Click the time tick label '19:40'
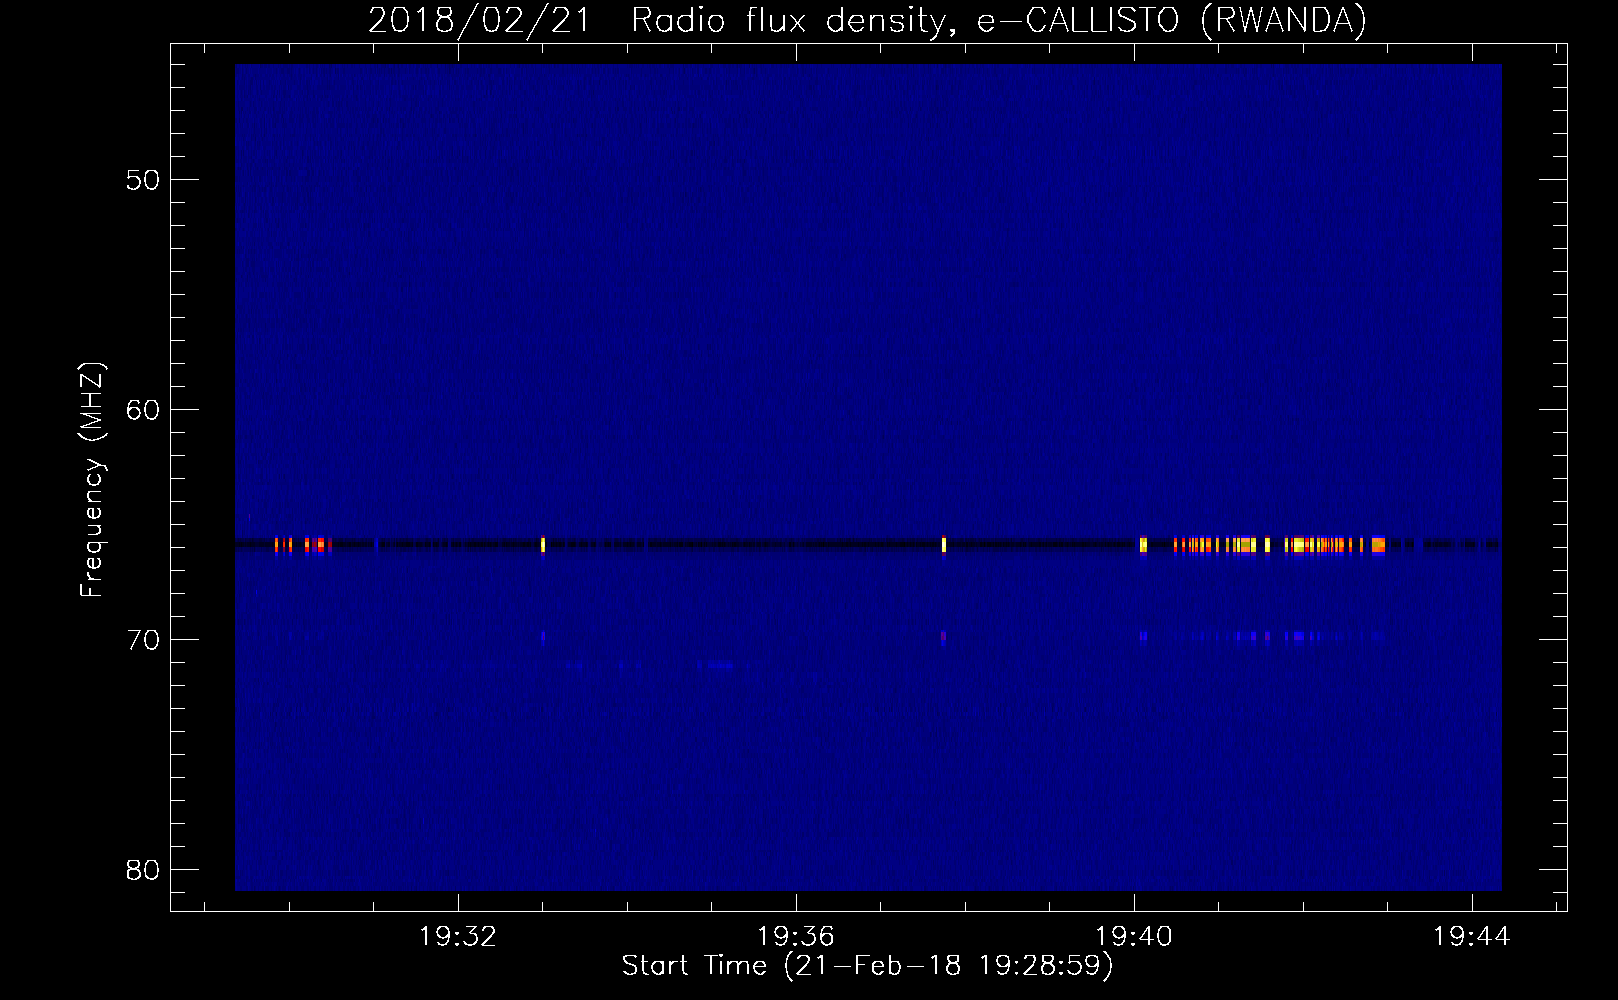Image resolution: width=1618 pixels, height=1000 pixels. [x=1133, y=937]
